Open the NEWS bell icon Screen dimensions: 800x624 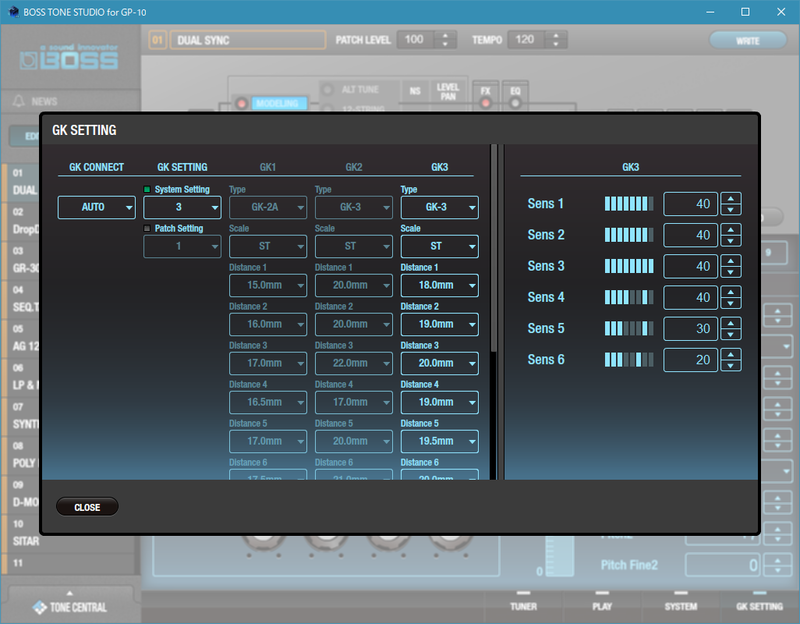[x=18, y=101]
